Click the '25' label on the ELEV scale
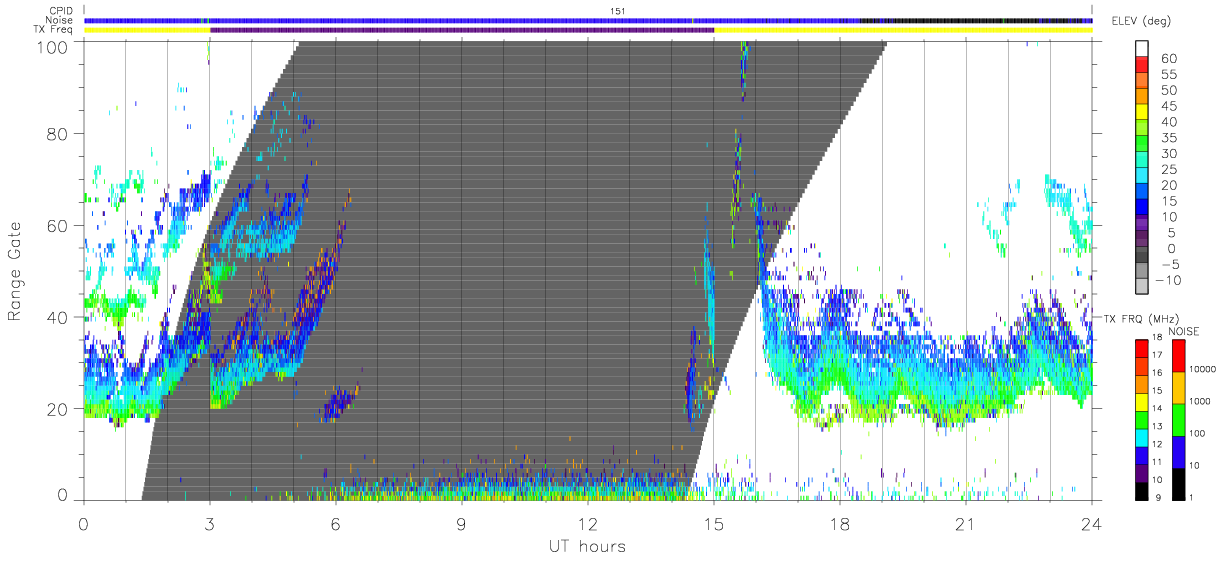The height and width of the screenshot is (567, 1228). tap(1171, 170)
